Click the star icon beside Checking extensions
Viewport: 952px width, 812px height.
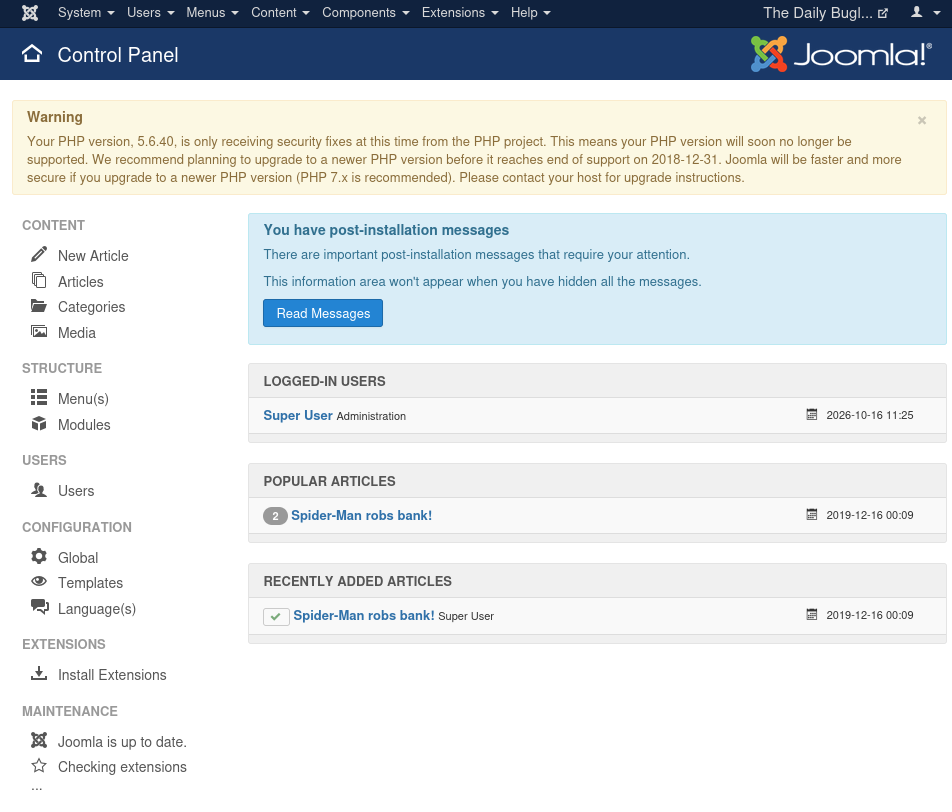[x=39, y=766]
